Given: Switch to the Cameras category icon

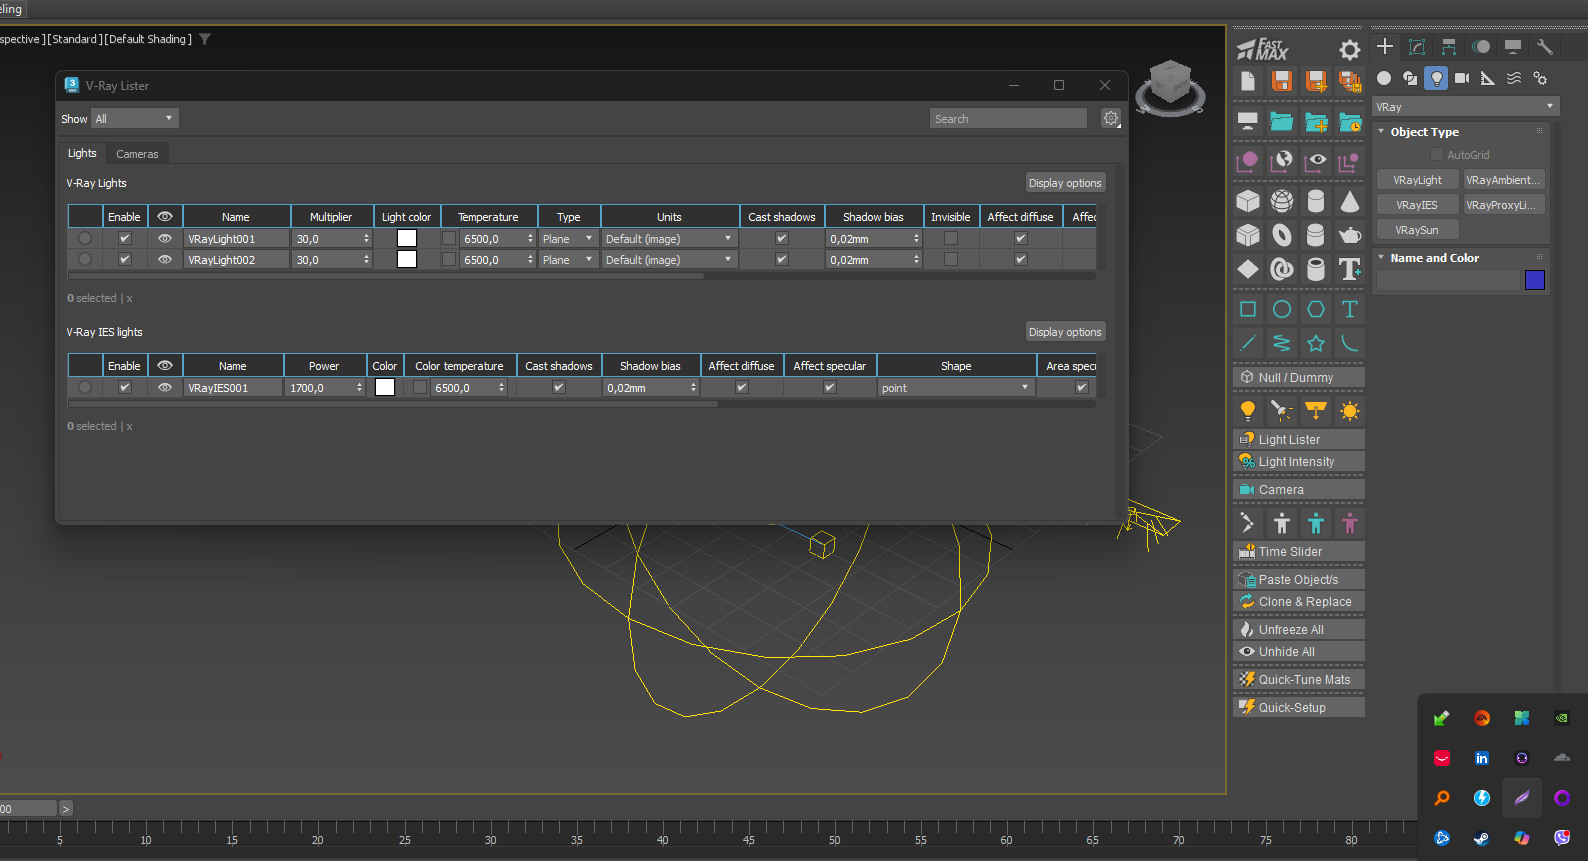Looking at the screenshot, I should coord(1462,78).
